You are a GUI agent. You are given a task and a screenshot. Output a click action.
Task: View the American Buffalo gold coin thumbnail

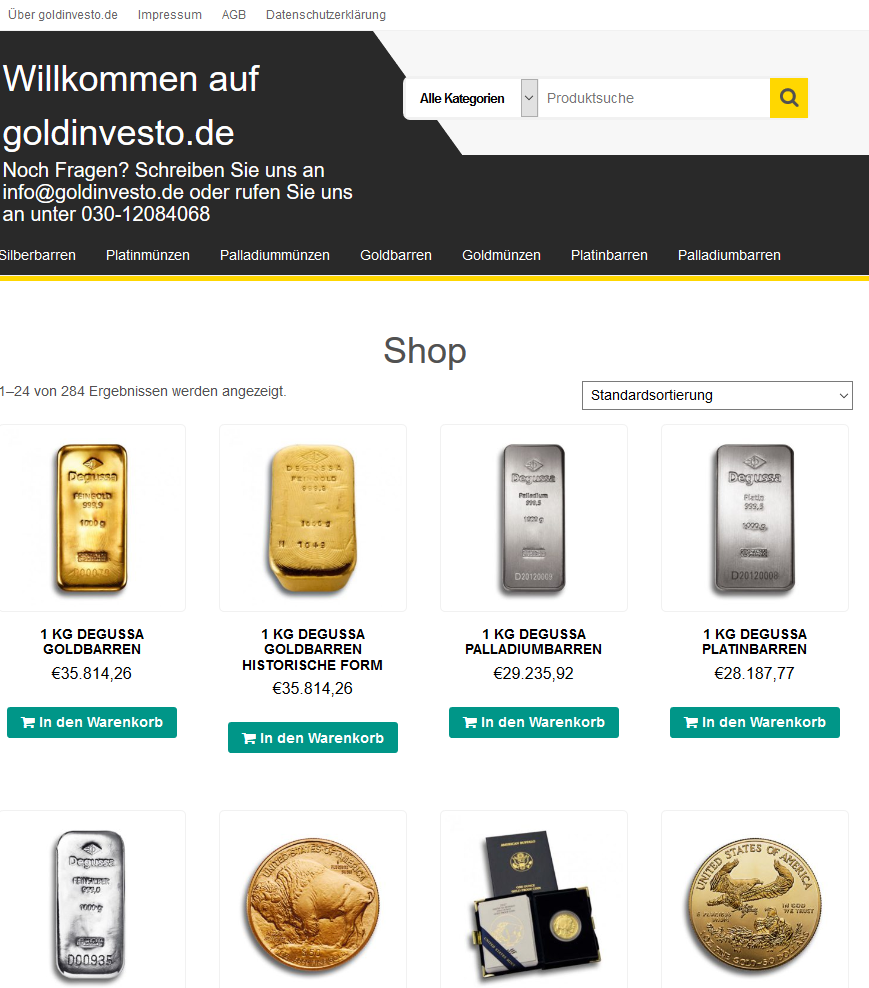coord(313,904)
